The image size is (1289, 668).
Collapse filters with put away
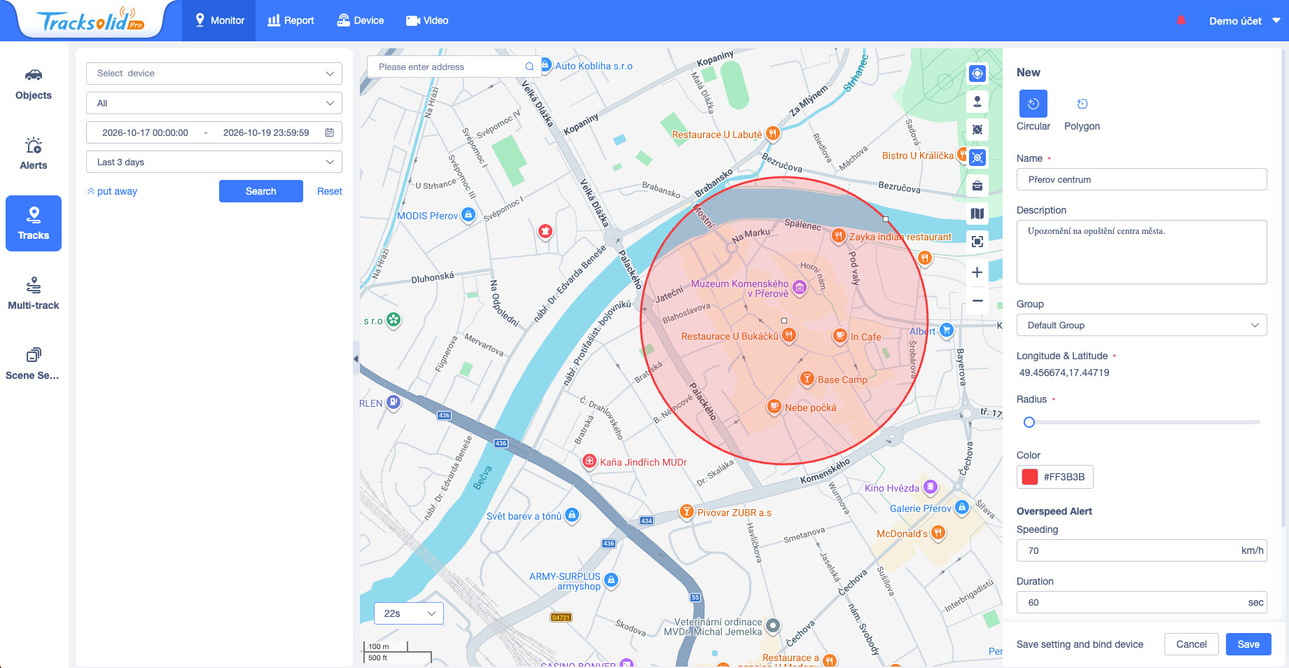(112, 191)
